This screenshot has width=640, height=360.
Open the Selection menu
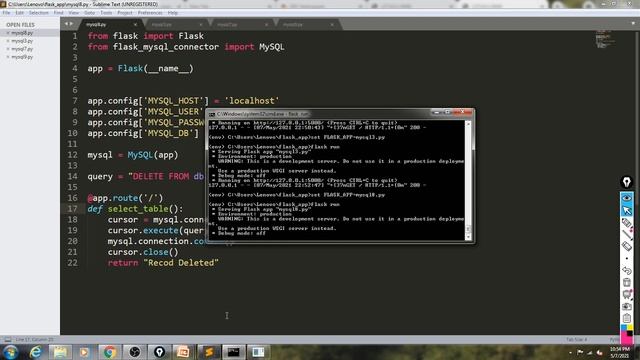[x=38, y=13]
